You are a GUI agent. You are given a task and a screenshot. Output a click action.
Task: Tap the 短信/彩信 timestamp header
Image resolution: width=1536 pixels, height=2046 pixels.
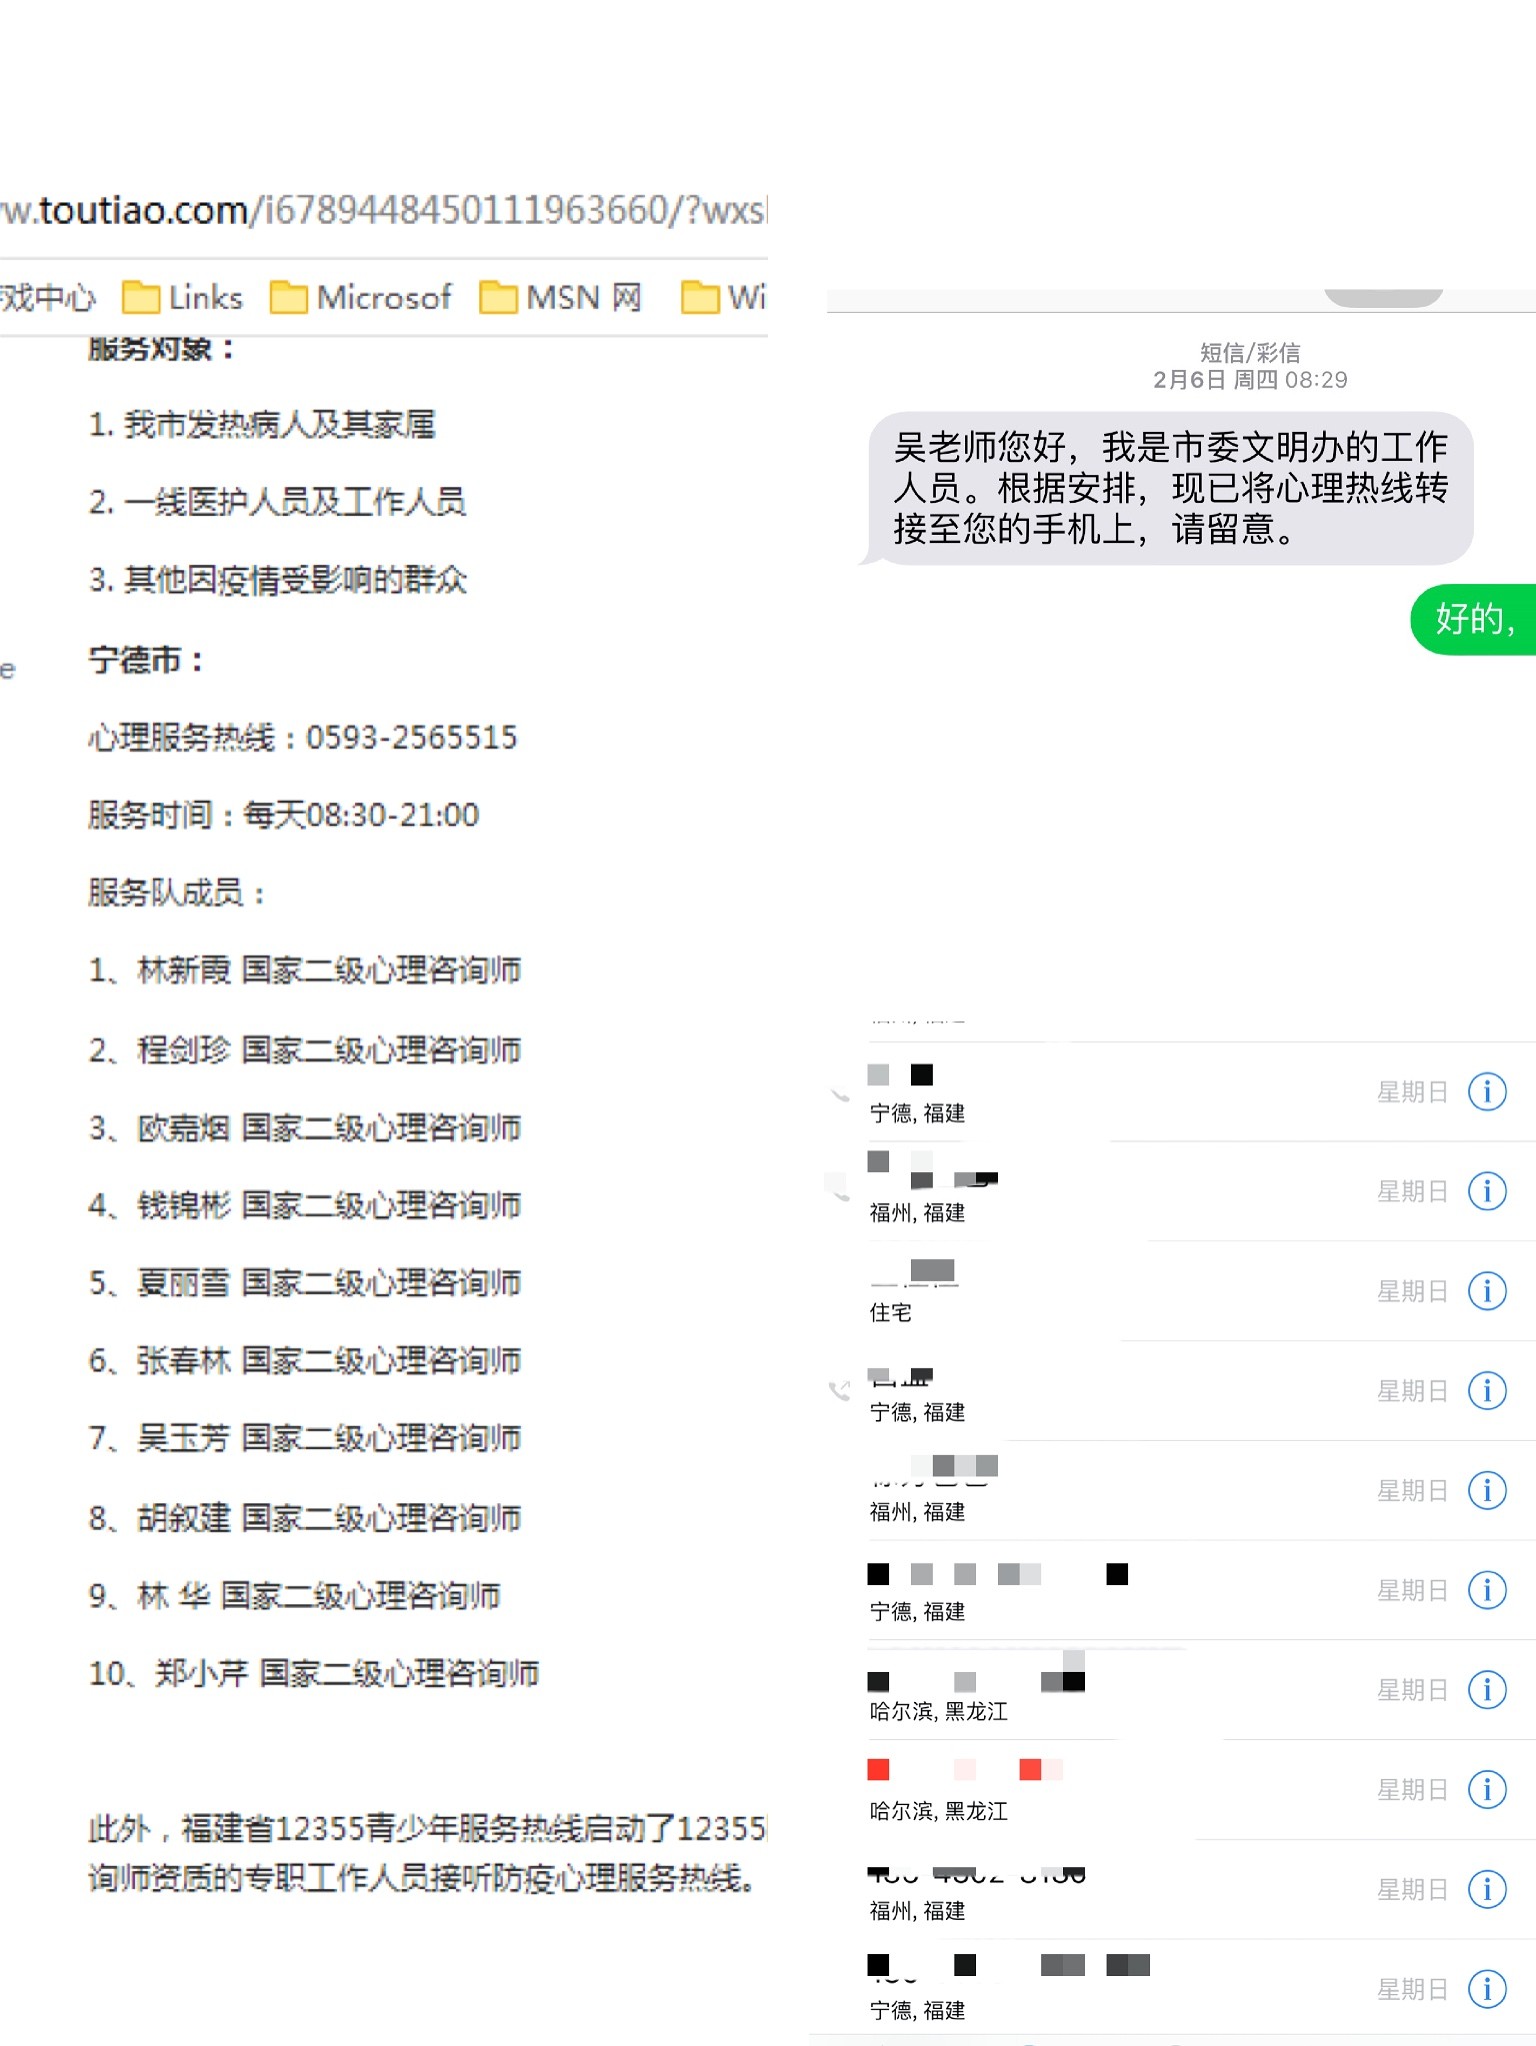click(1250, 366)
